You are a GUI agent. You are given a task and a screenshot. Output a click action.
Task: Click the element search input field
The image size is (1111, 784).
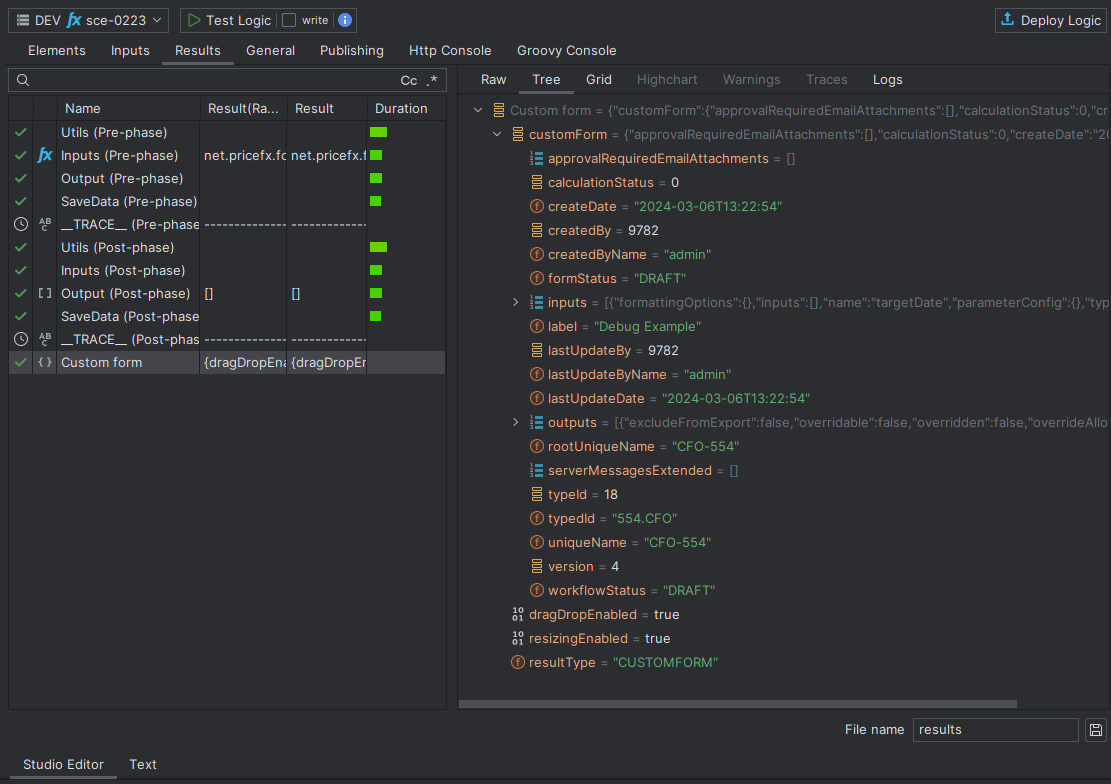click(227, 80)
